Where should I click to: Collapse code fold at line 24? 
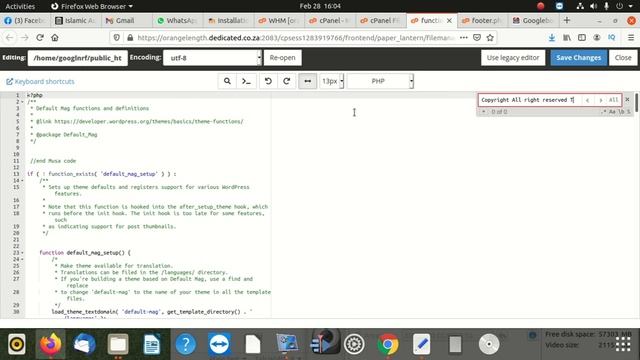click(x=22, y=259)
